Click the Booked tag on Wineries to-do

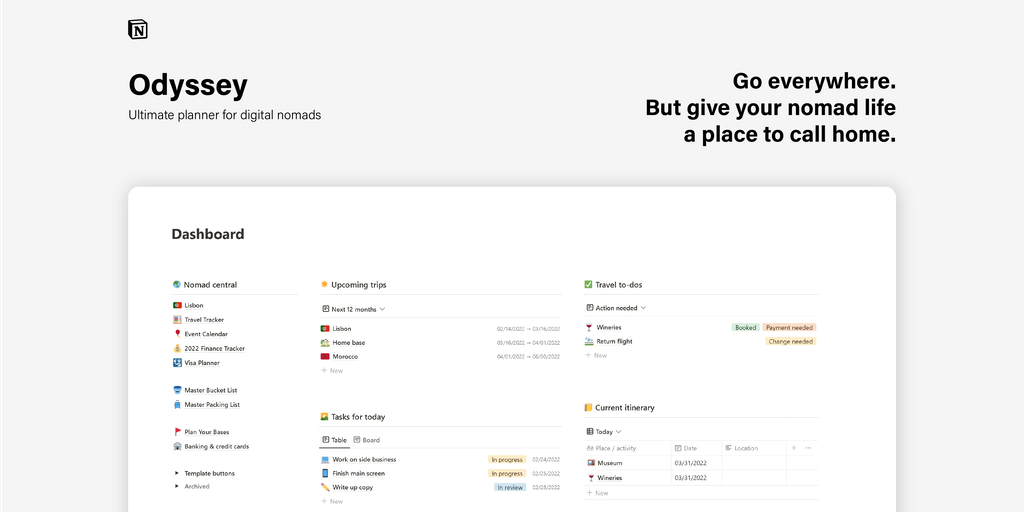click(x=745, y=327)
